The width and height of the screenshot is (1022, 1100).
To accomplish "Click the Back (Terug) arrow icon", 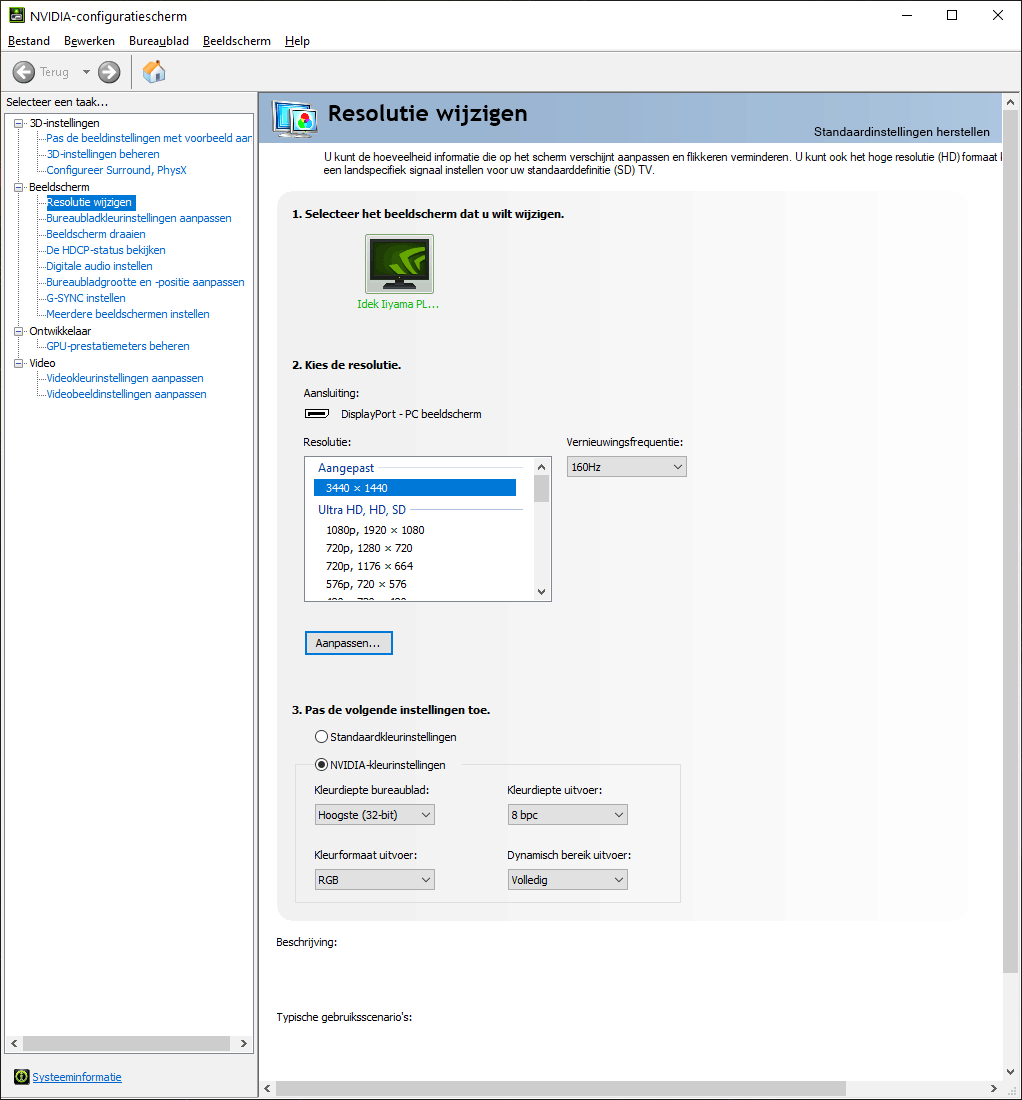I will [24, 72].
